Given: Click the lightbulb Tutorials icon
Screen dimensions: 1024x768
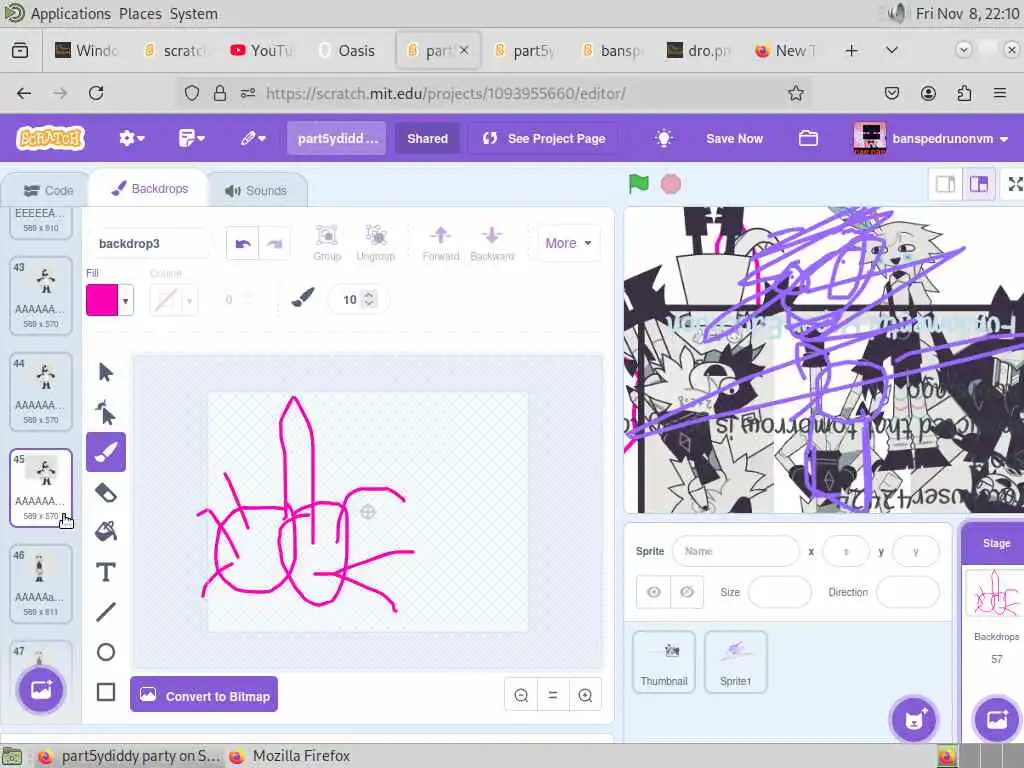Looking at the screenshot, I should tap(664, 138).
